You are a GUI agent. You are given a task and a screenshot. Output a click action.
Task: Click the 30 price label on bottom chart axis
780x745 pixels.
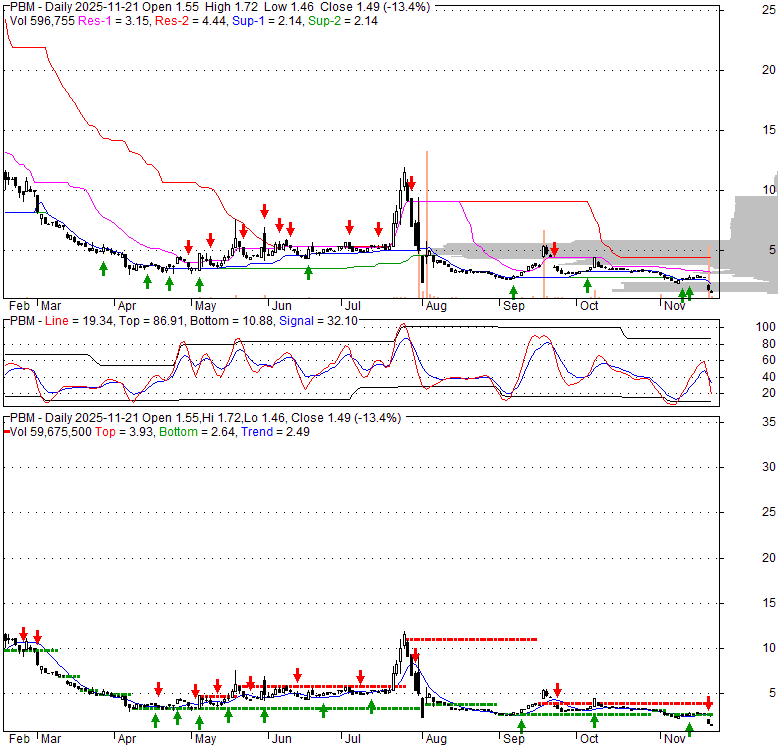769,466
